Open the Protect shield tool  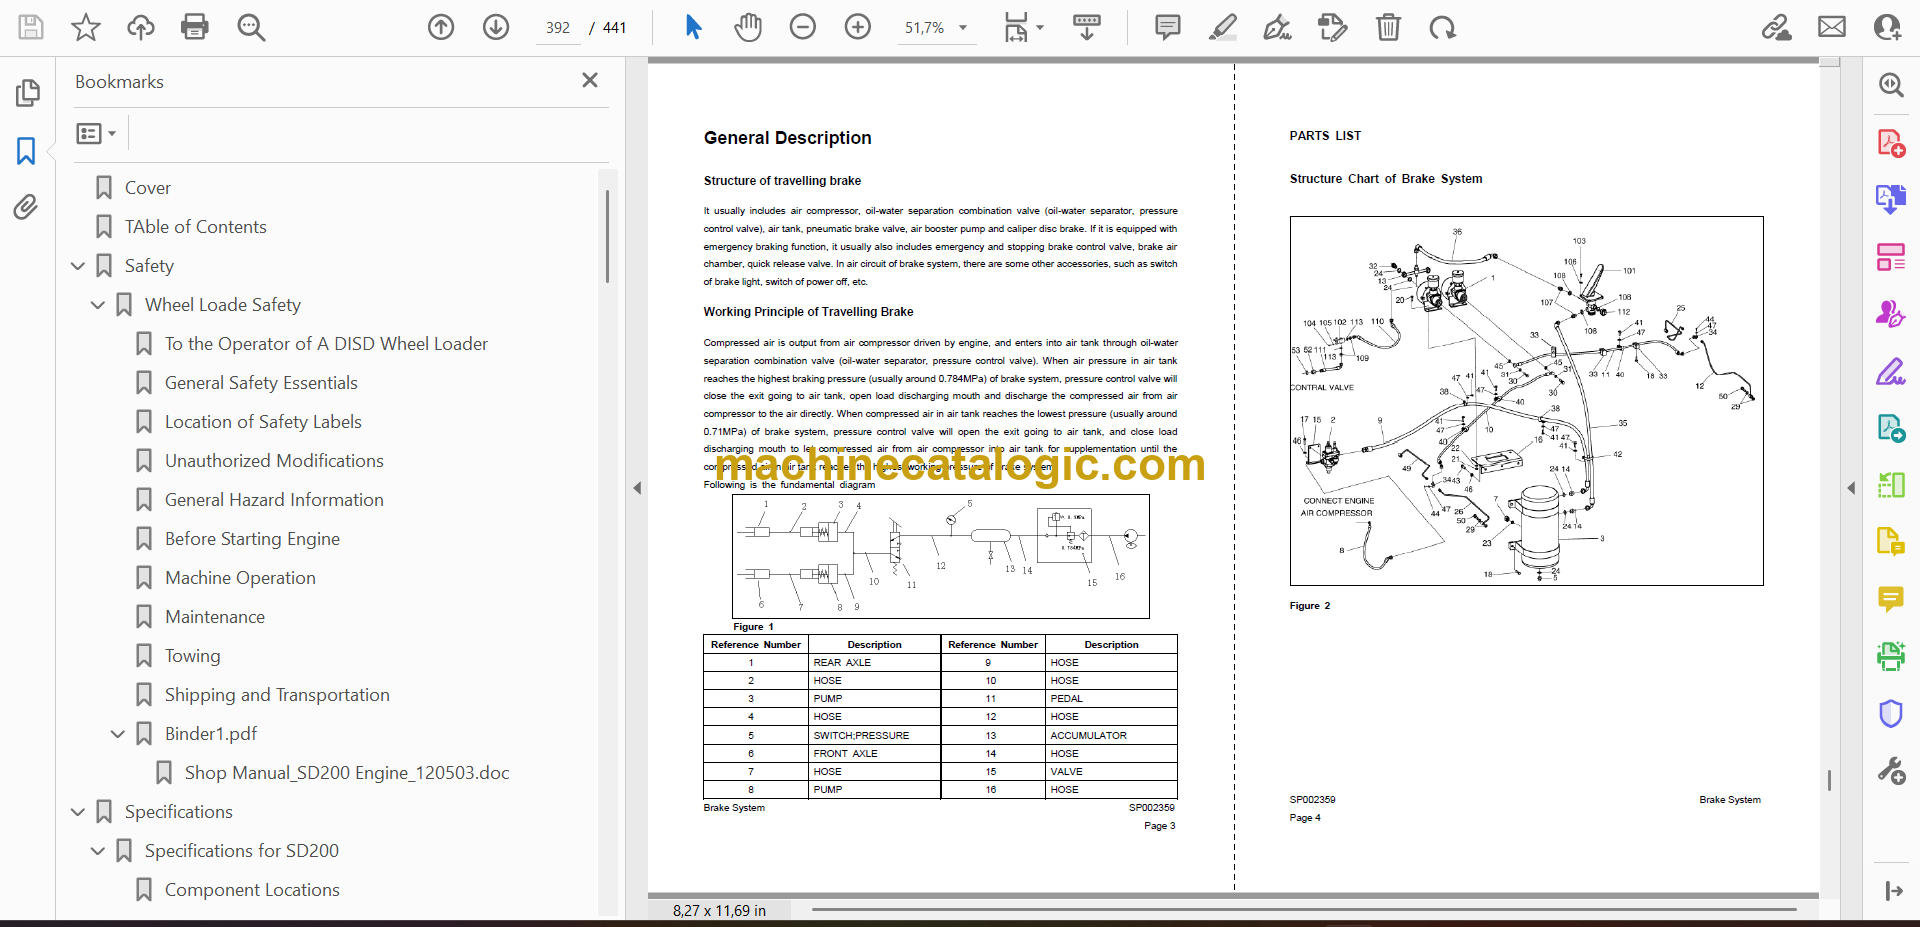point(1890,713)
